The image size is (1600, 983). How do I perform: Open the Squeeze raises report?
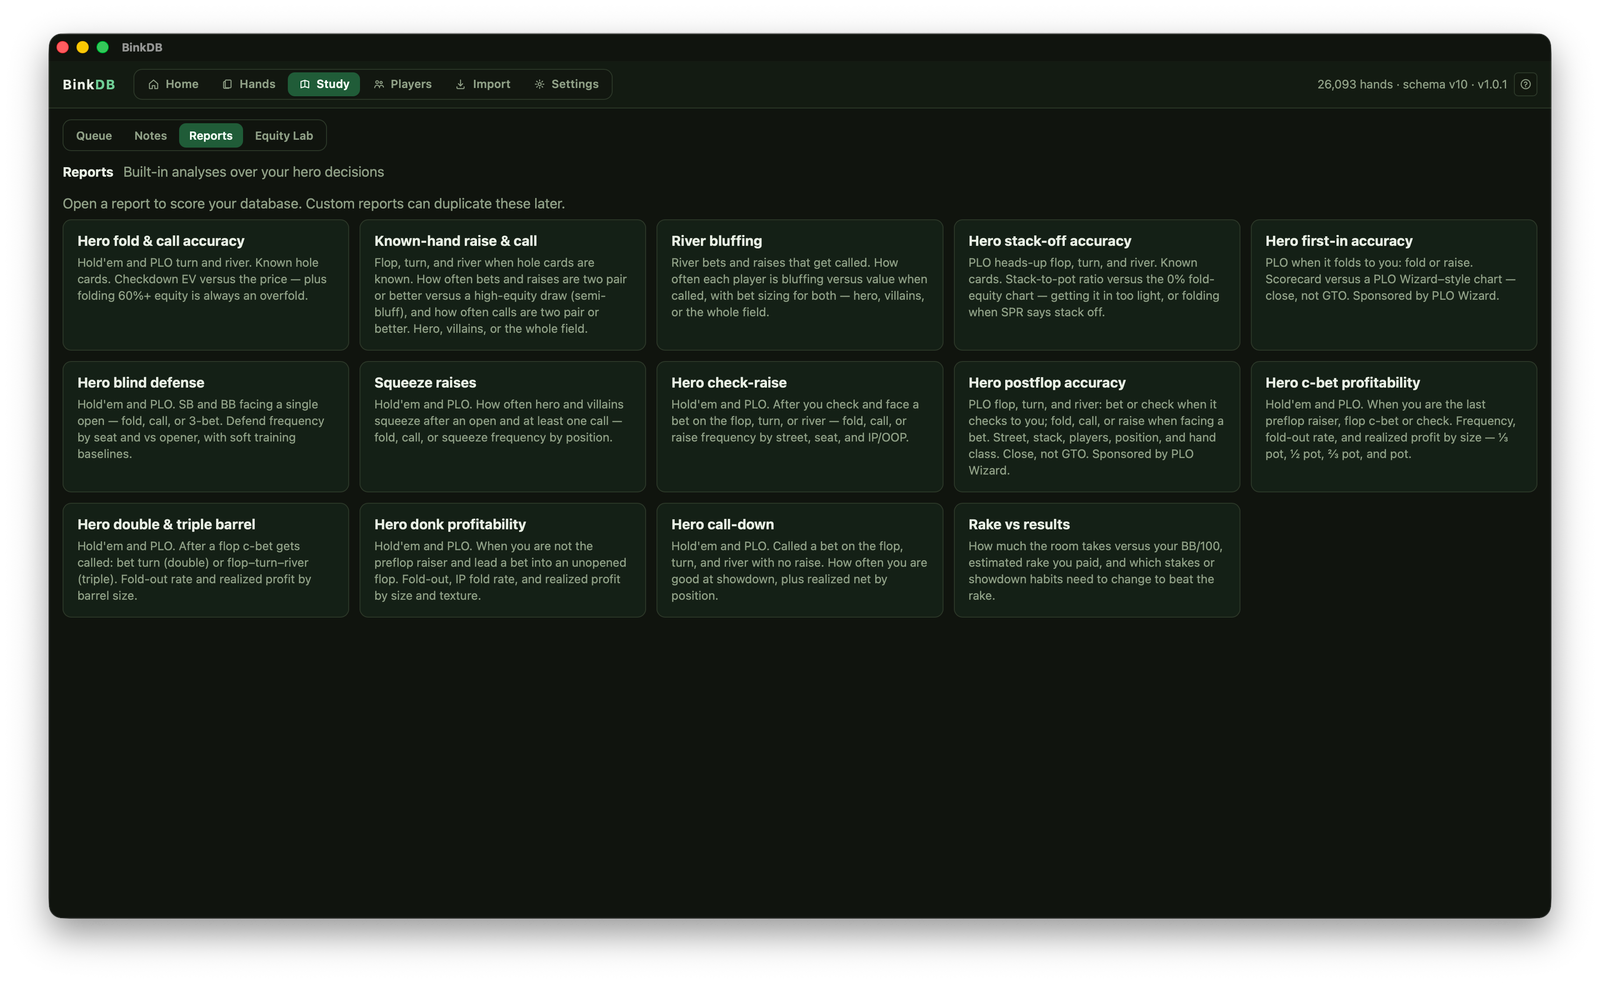pyautogui.click(x=503, y=427)
